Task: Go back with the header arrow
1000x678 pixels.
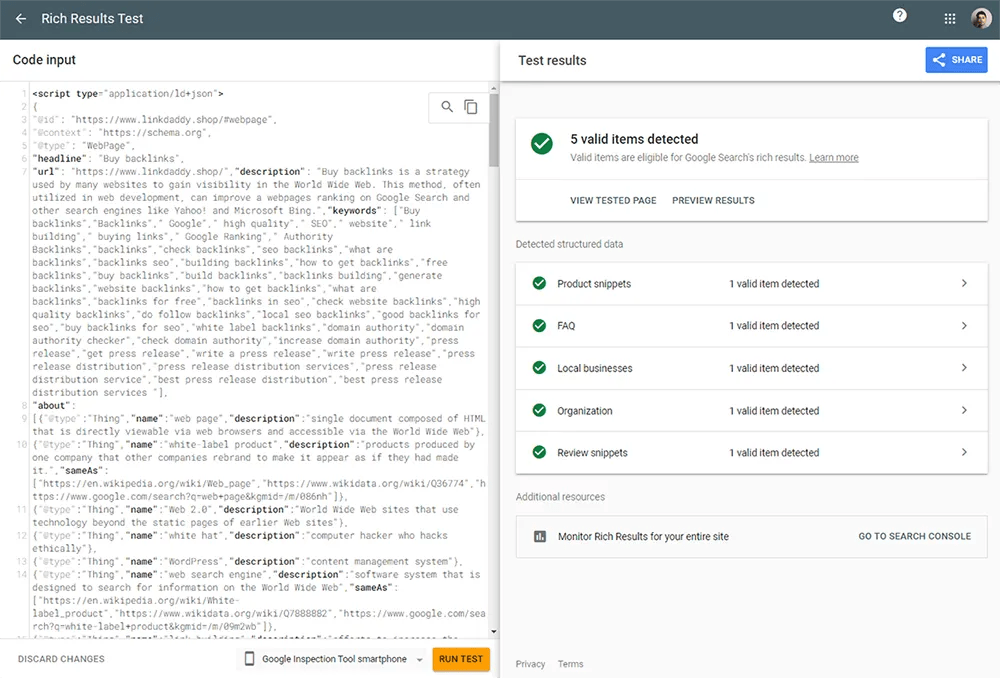Action: click(x=21, y=18)
